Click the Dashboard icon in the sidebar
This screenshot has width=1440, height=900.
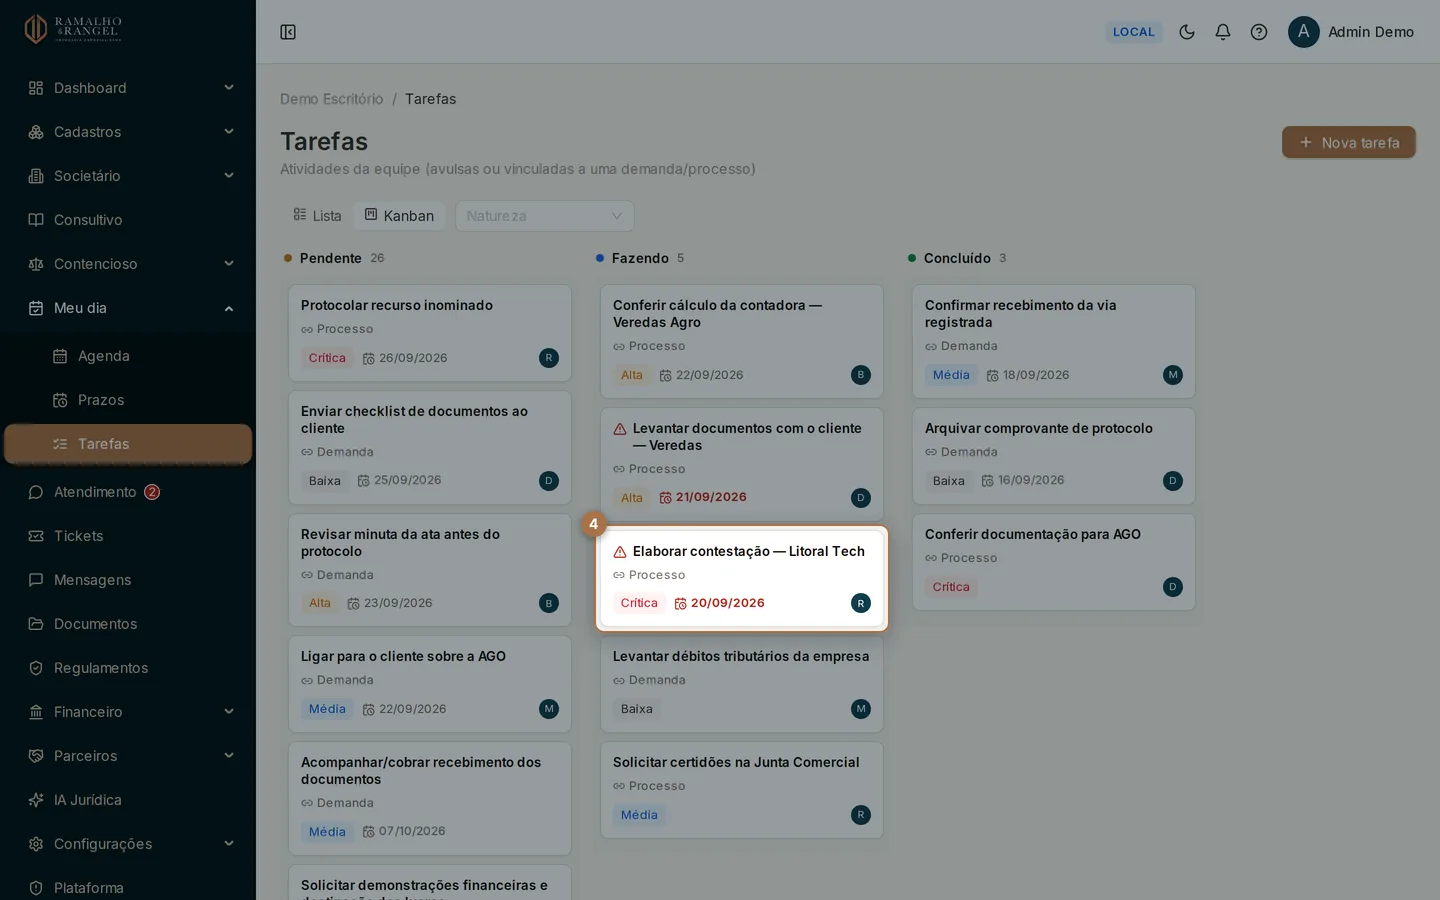click(36, 88)
